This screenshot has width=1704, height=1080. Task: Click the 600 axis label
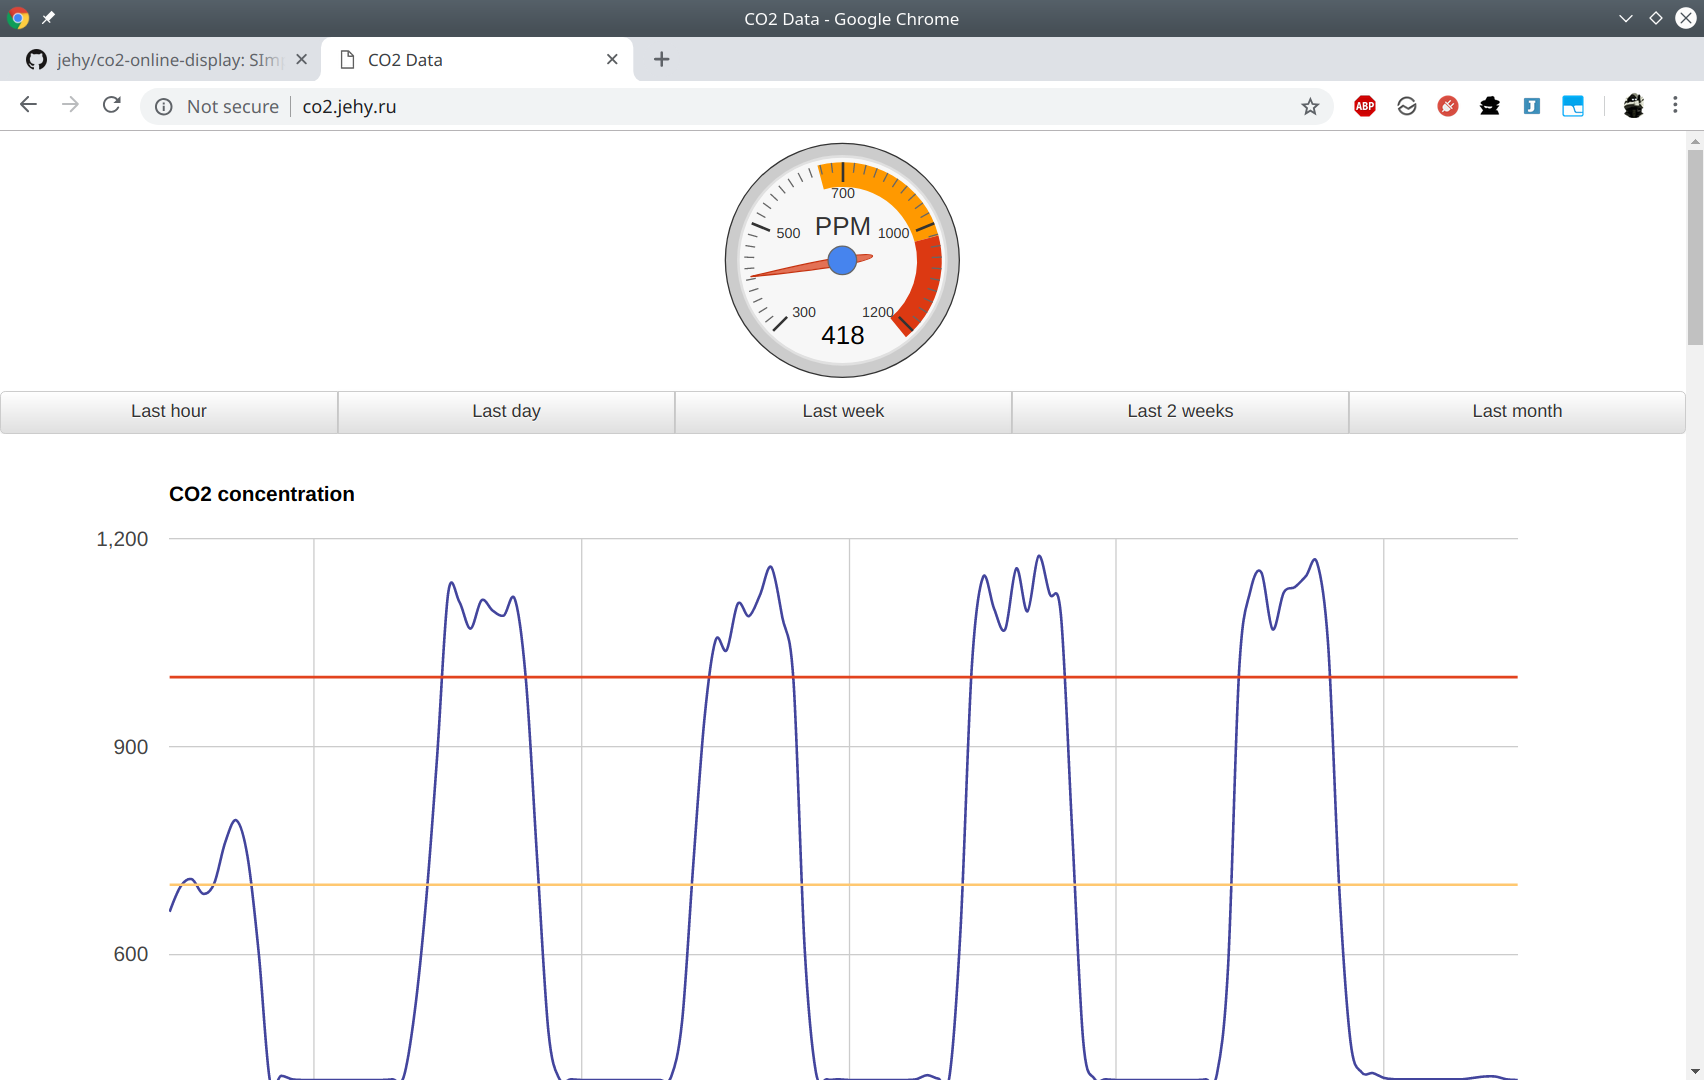[130, 954]
